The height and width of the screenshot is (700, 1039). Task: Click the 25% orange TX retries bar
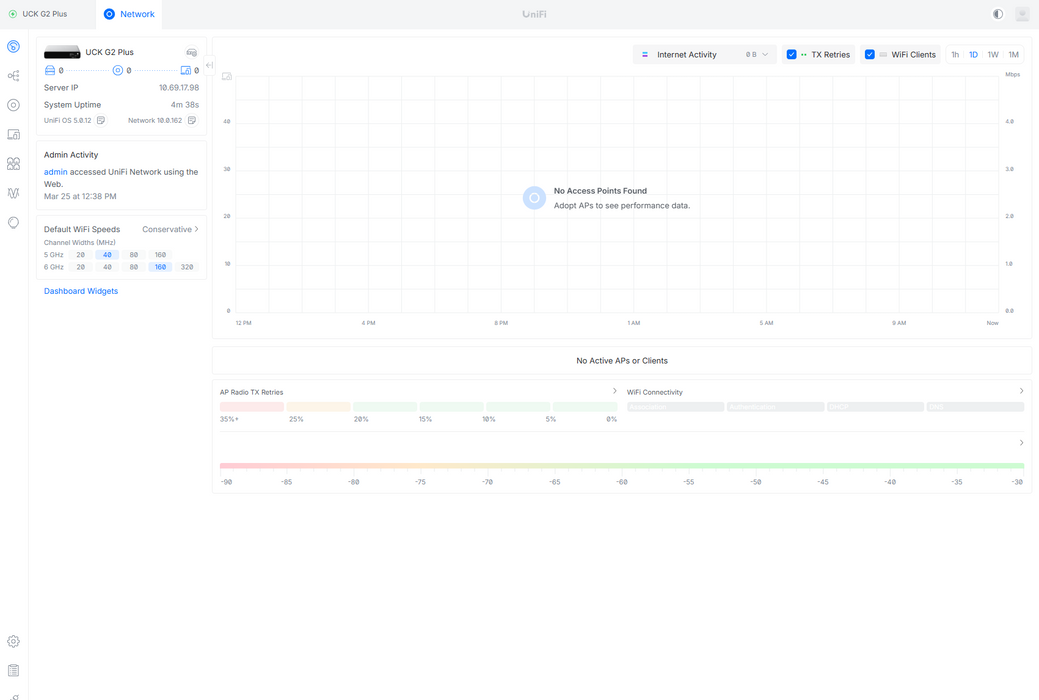[318, 406]
